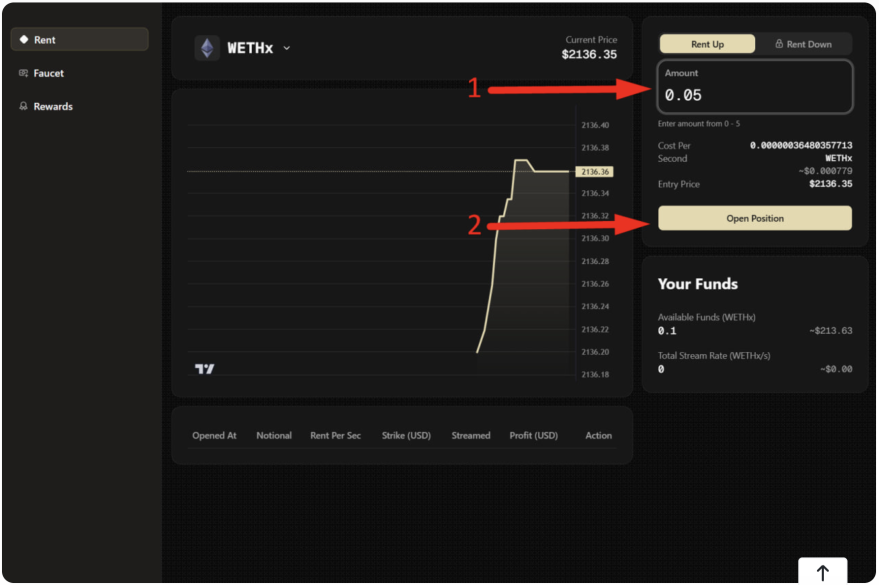
Task: Click the Action column header
Action: pyautogui.click(x=598, y=435)
